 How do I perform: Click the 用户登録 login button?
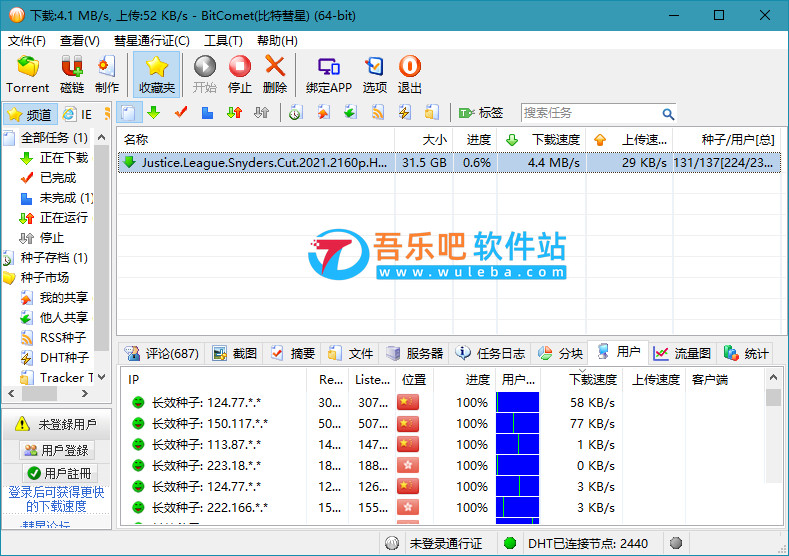pos(56,450)
